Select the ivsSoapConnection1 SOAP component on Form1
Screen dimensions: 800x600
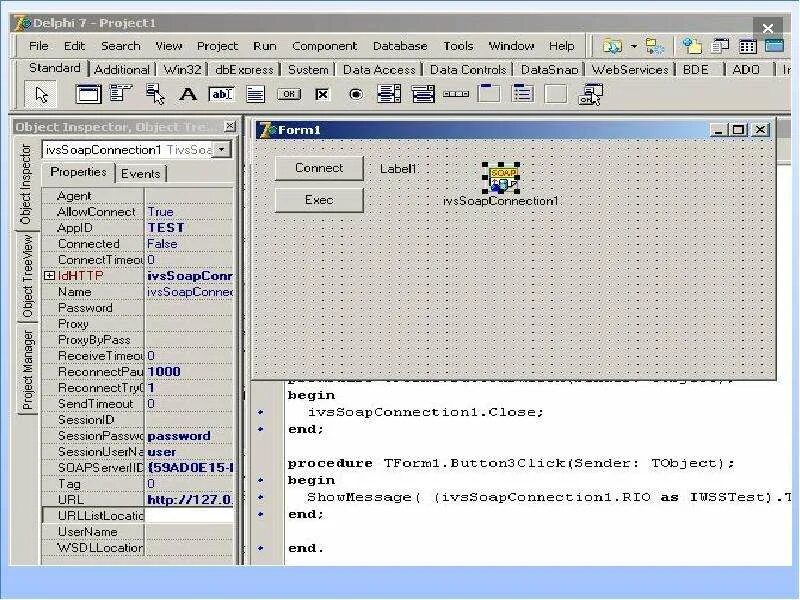502,178
